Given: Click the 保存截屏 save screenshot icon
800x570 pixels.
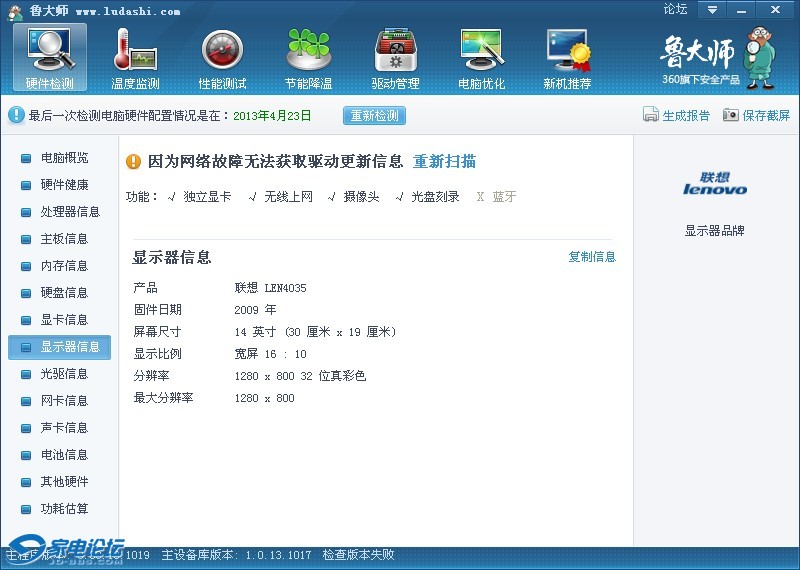Looking at the screenshot, I should point(731,115).
